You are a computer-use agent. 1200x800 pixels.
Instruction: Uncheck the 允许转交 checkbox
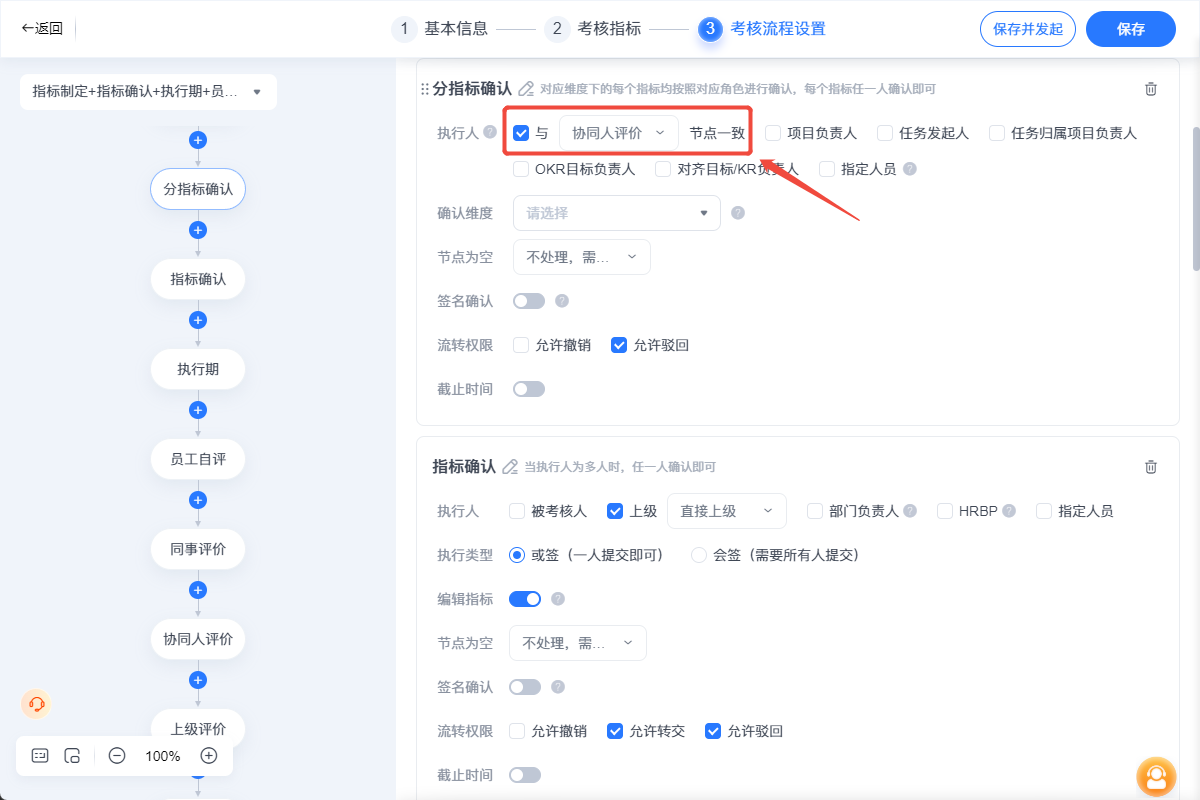click(x=615, y=731)
